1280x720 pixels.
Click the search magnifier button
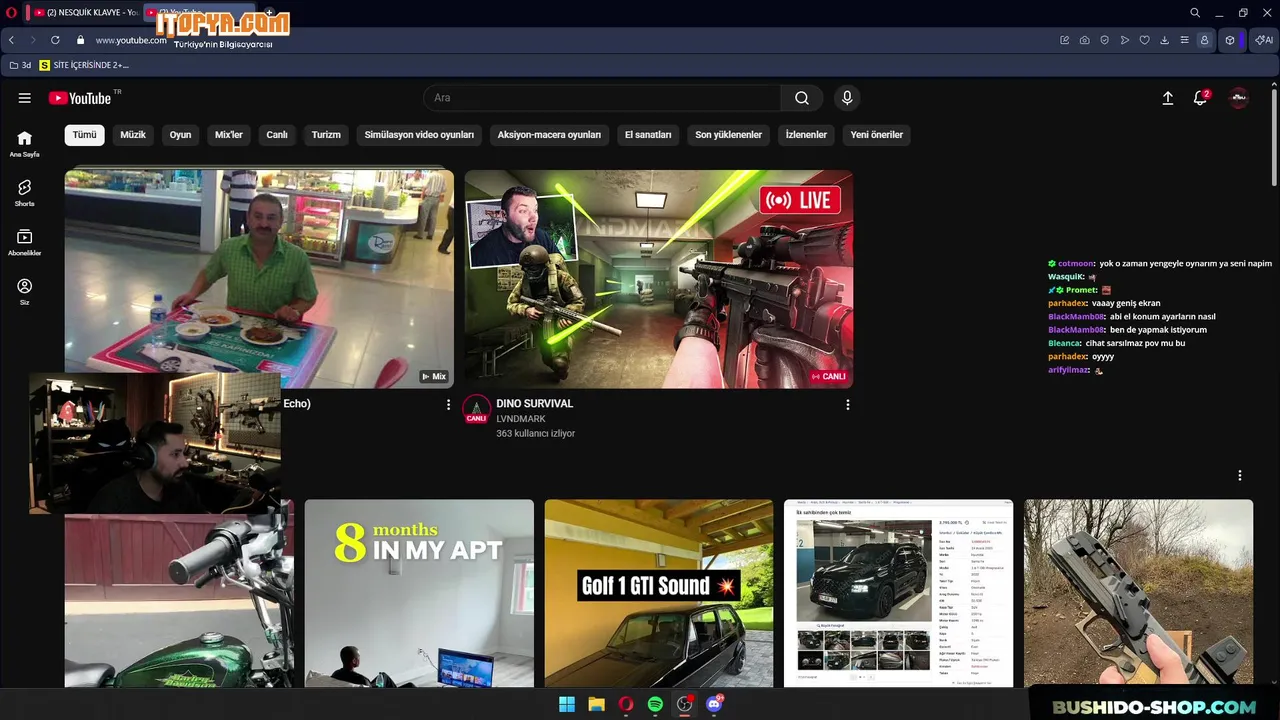point(802,98)
